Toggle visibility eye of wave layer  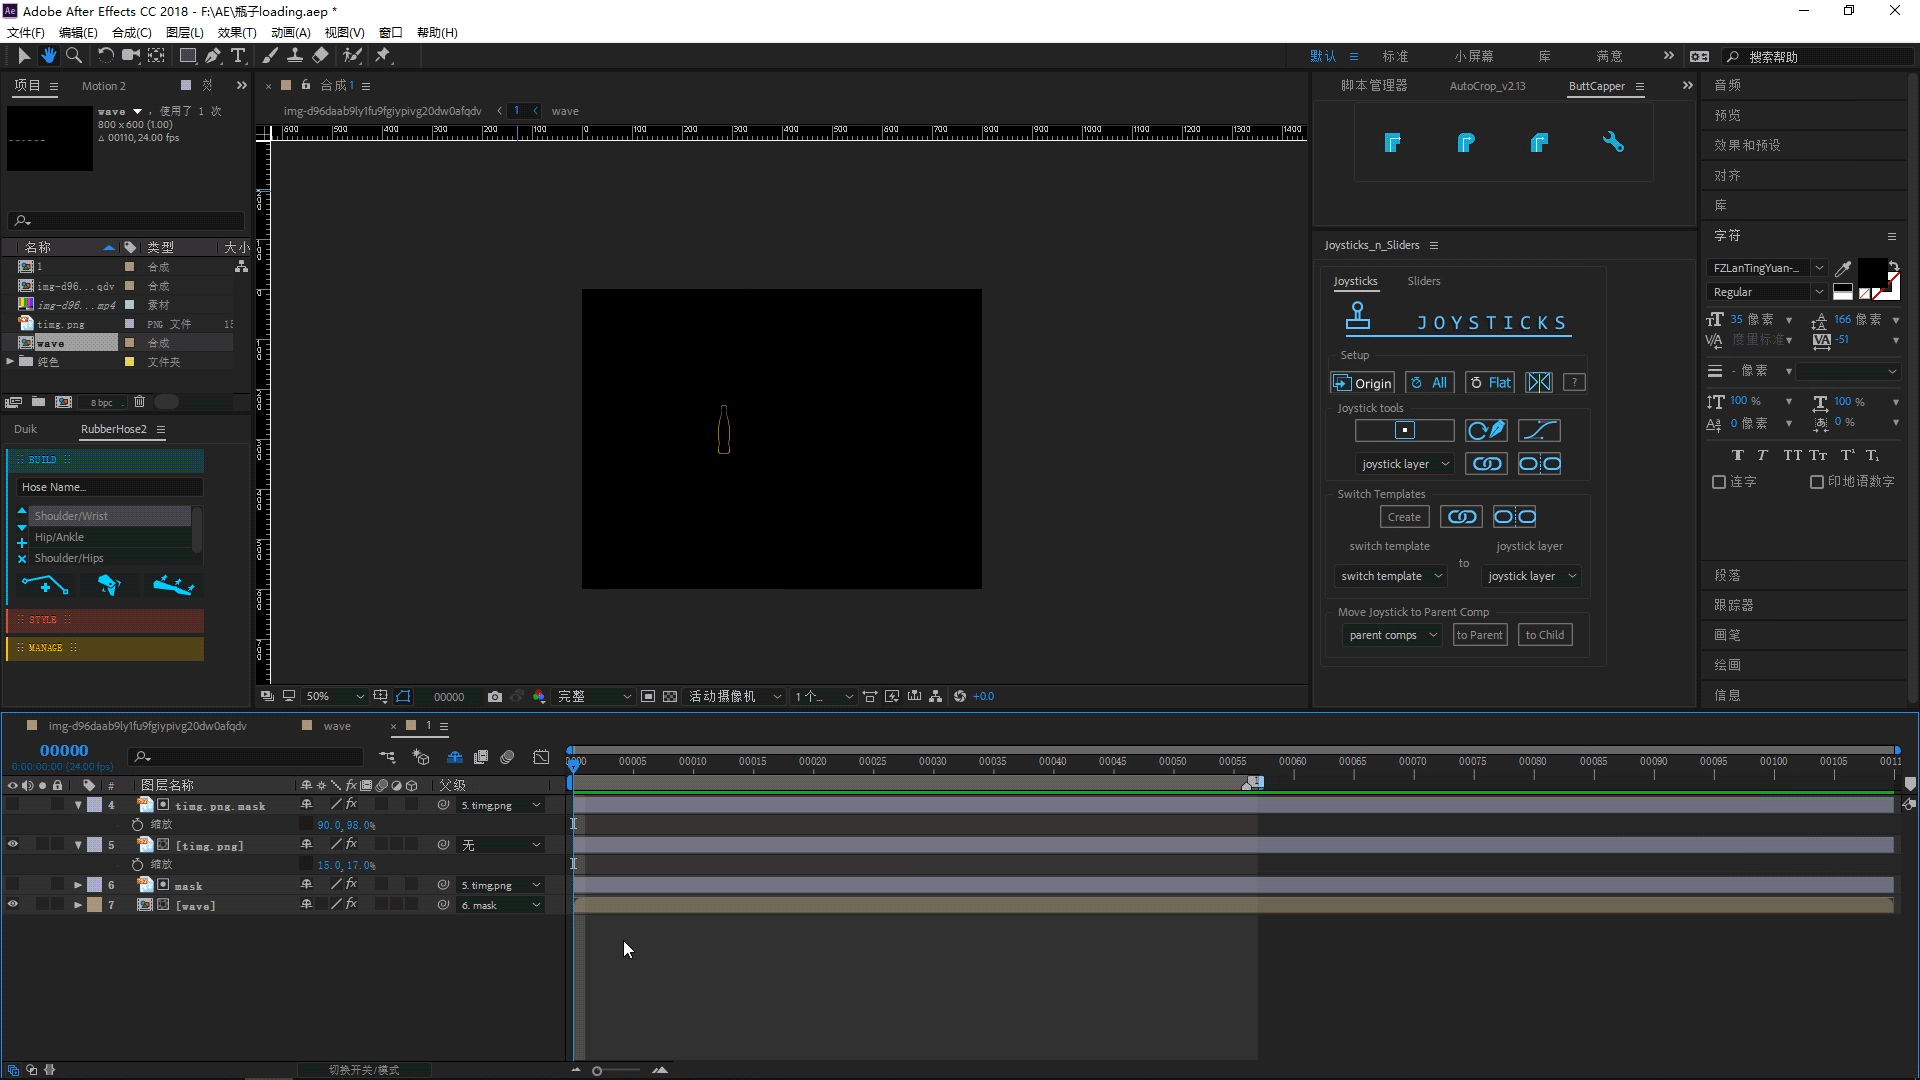tap(13, 905)
